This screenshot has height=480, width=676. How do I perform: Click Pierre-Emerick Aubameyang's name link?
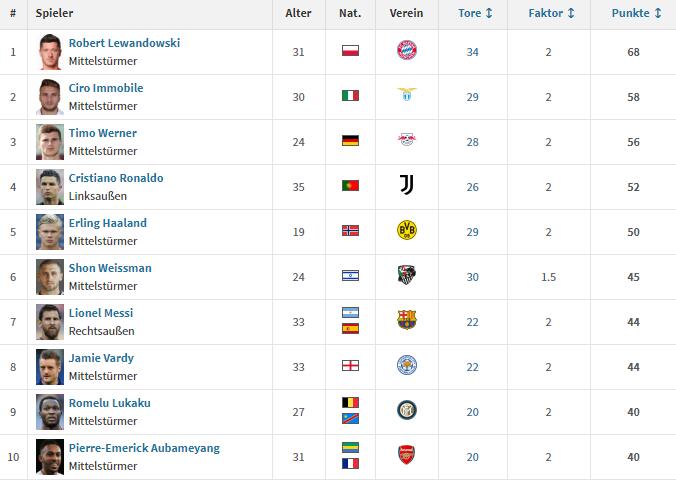144,448
